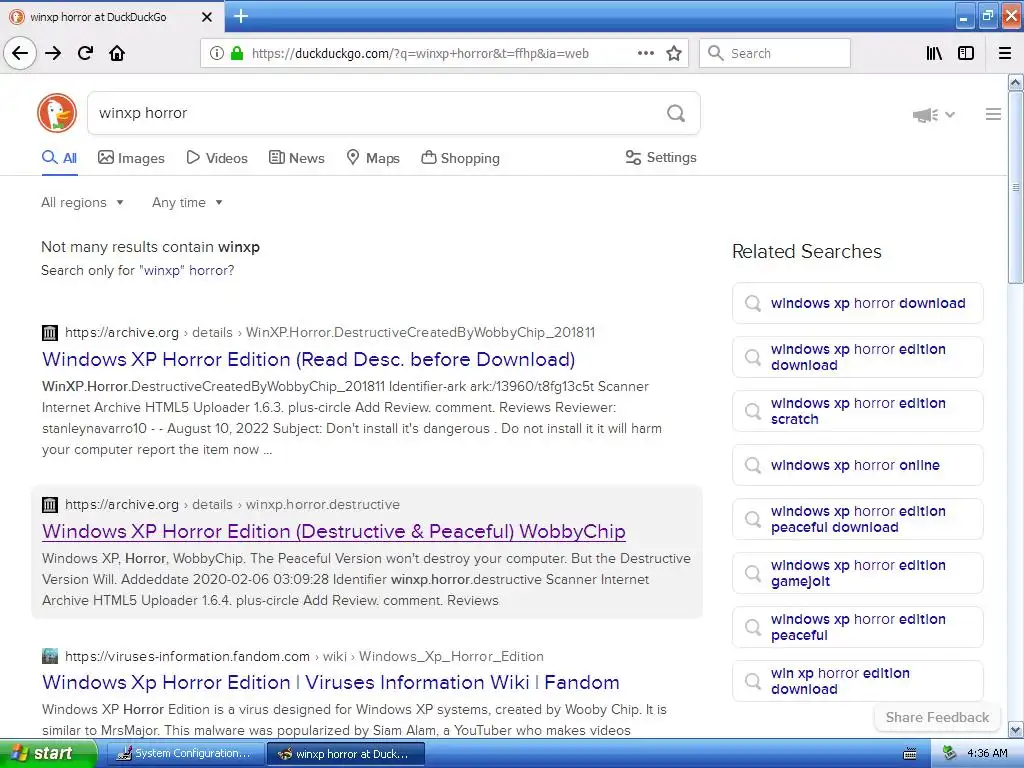Click the network tray icon near clock

950,754
